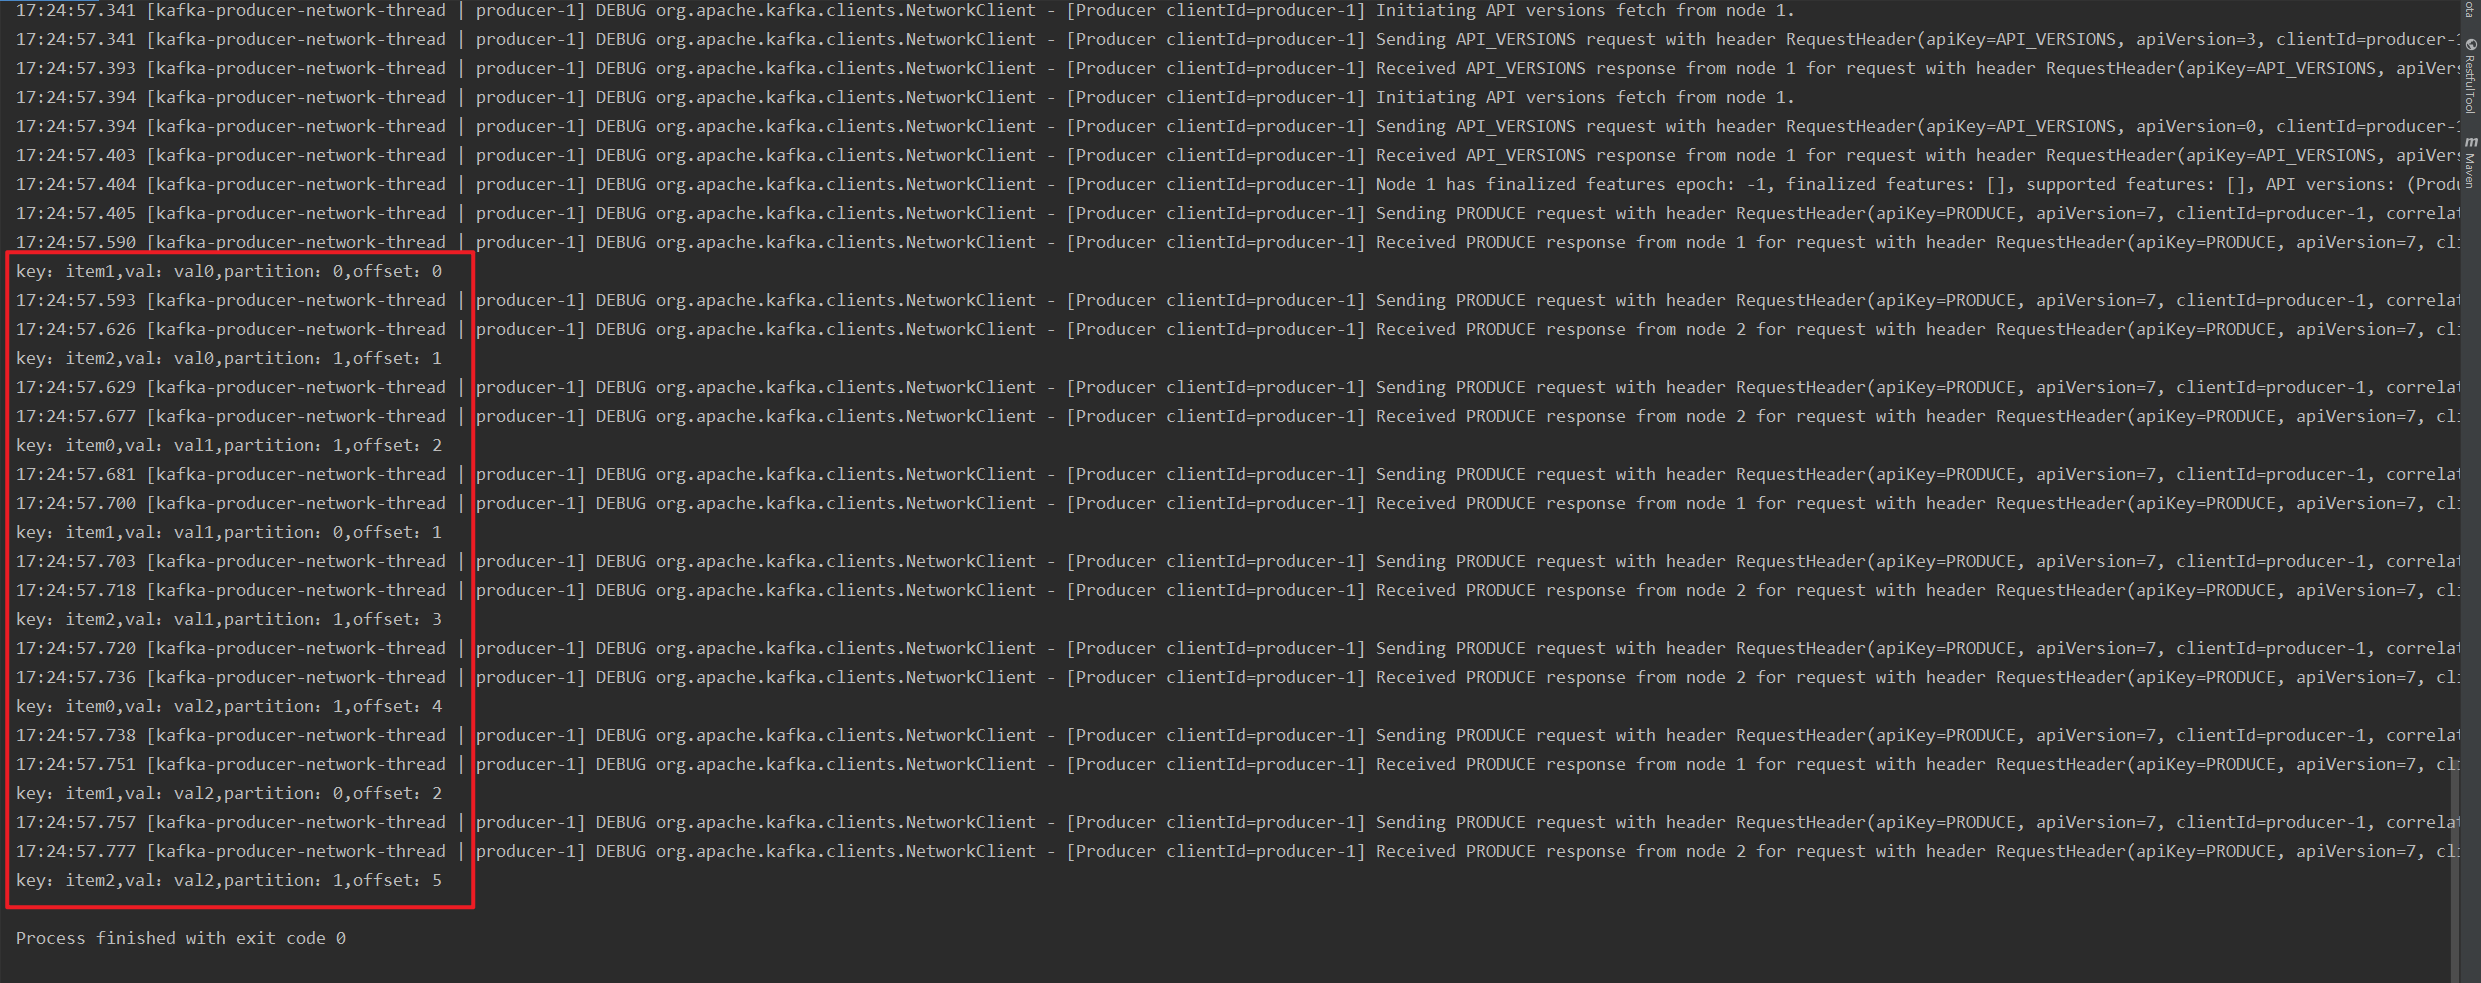2481x983 pixels.
Task: Click the log line timestamped 17:24:57.405
Action: click(1237, 213)
